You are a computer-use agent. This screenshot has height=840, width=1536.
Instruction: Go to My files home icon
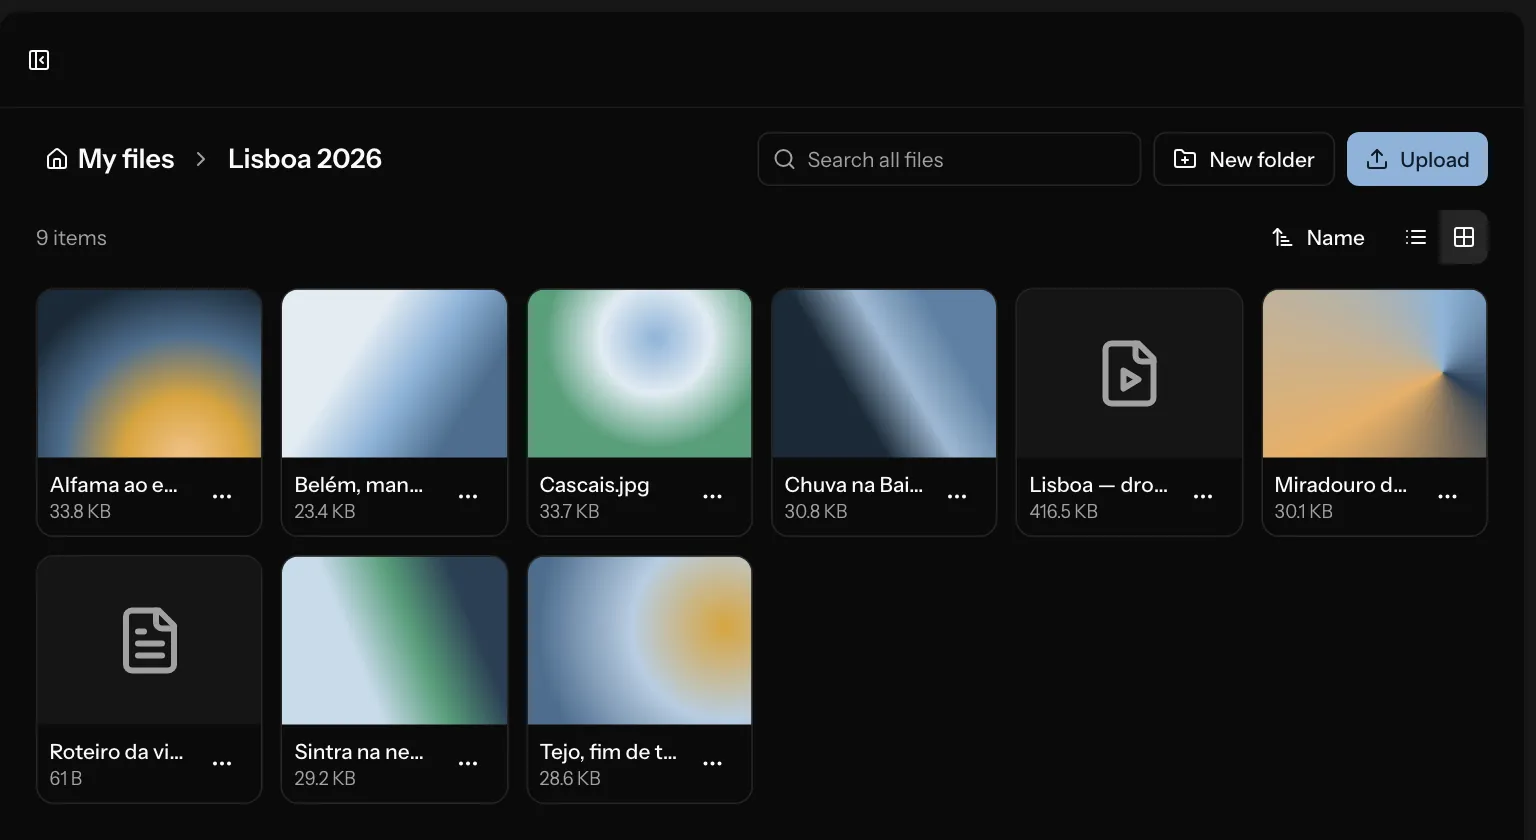tap(57, 159)
